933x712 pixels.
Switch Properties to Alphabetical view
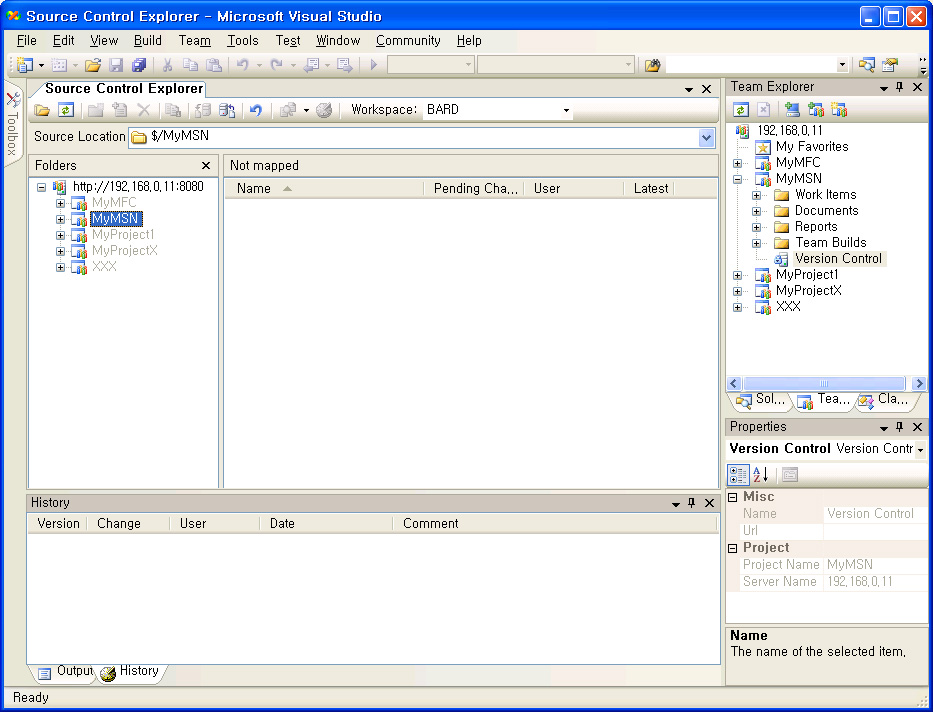pos(760,475)
